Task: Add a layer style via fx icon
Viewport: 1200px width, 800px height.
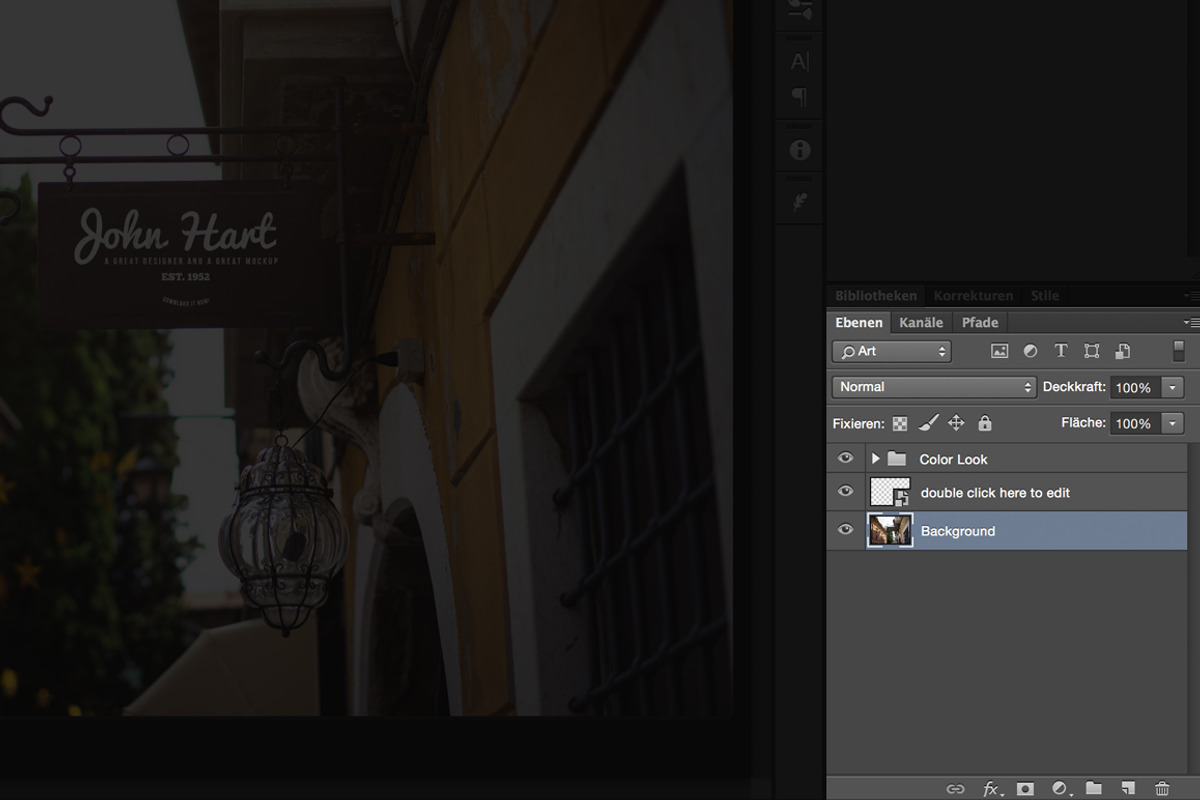Action: [x=991, y=789]
